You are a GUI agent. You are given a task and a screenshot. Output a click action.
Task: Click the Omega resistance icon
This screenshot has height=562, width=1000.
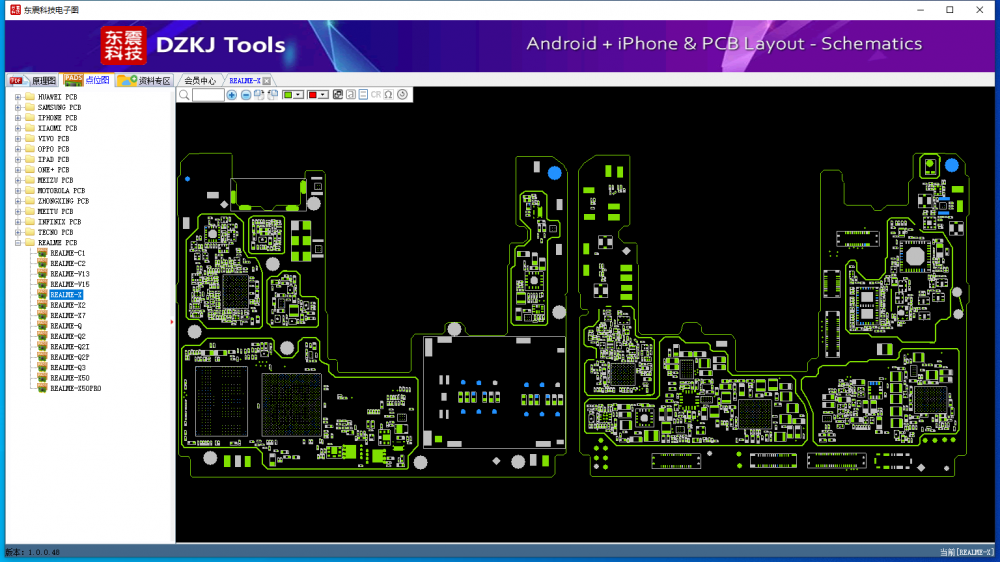(388, 95)
